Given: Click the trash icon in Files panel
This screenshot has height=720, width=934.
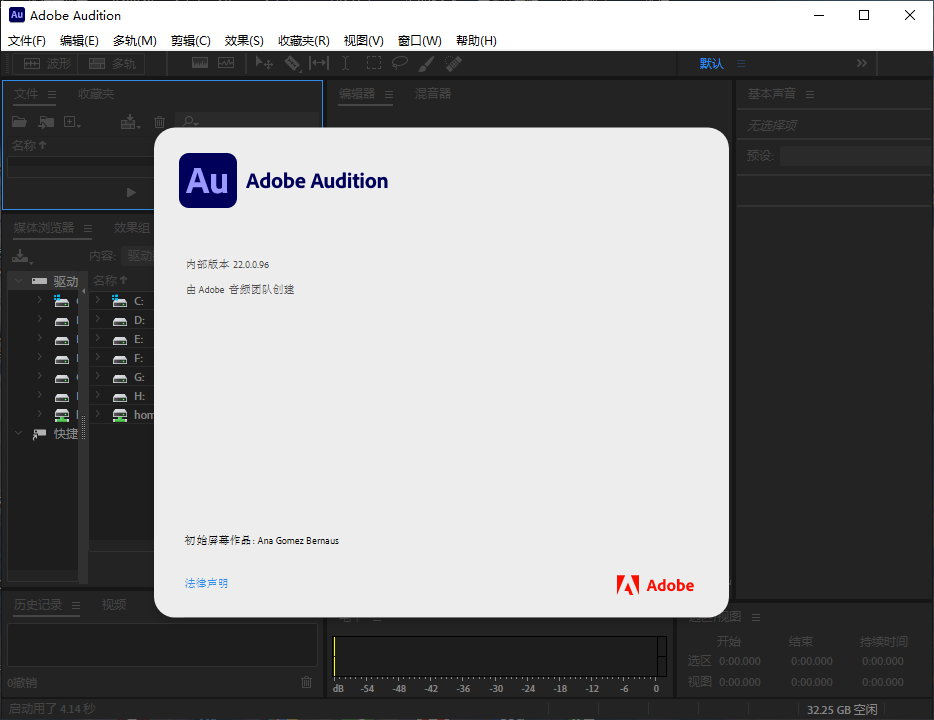Looking at the screenshot, I should [160, 122].
